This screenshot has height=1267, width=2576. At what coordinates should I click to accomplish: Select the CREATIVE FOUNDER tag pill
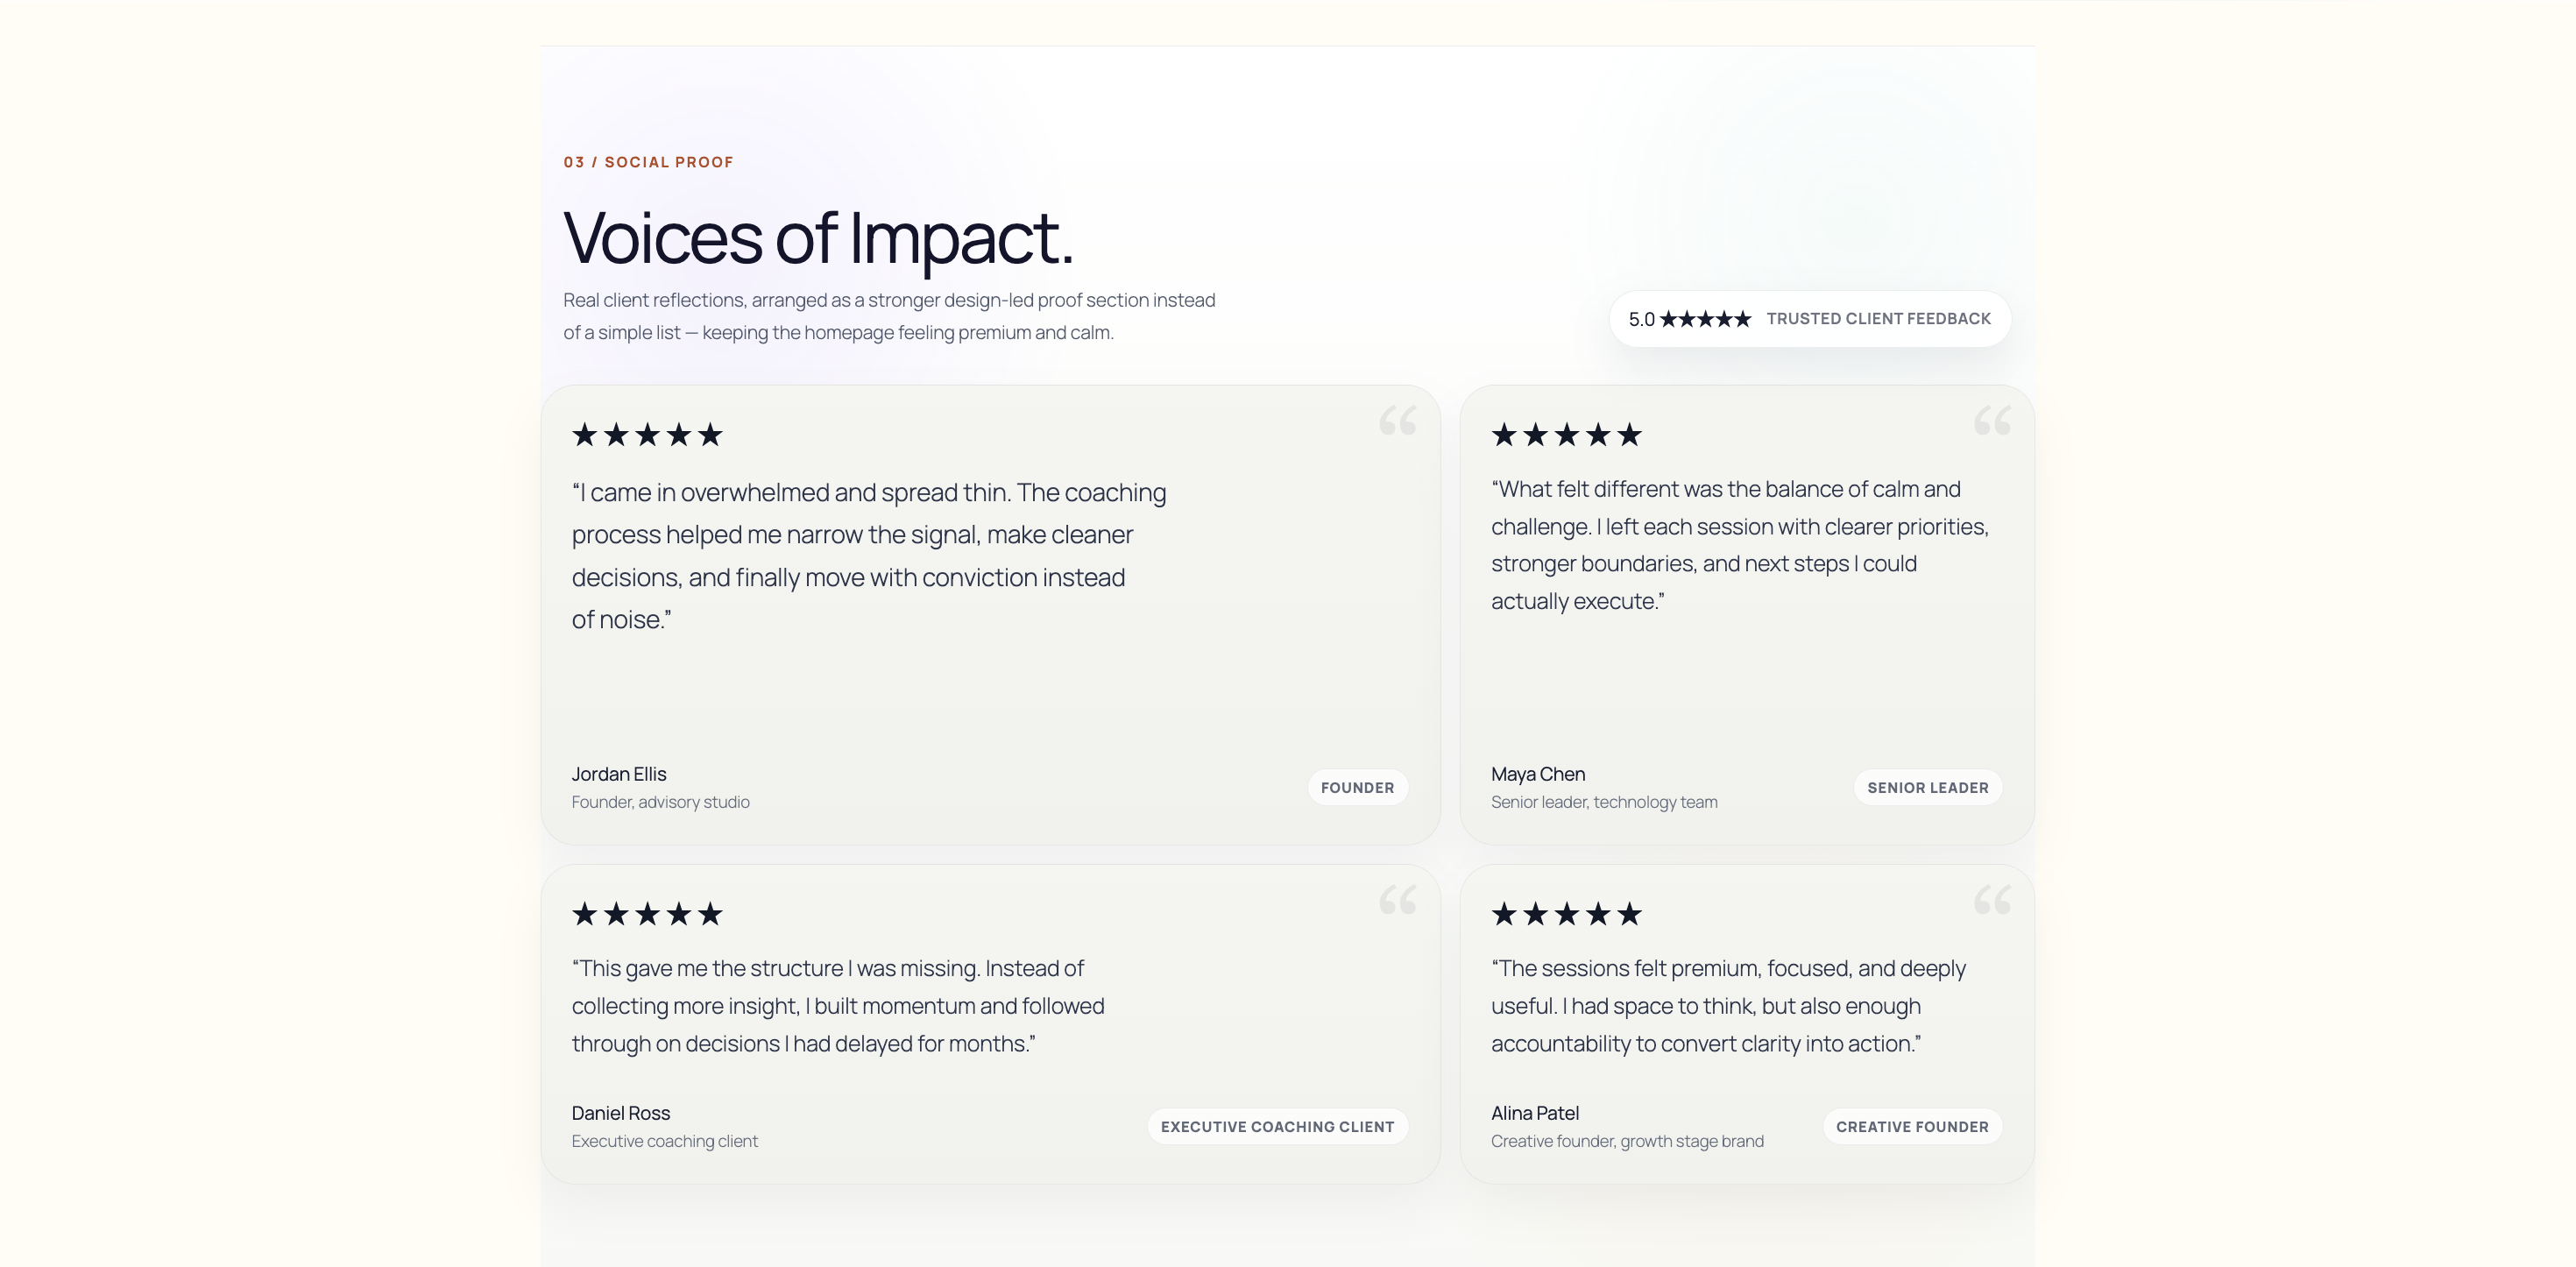click(x=1911, y=1127)
